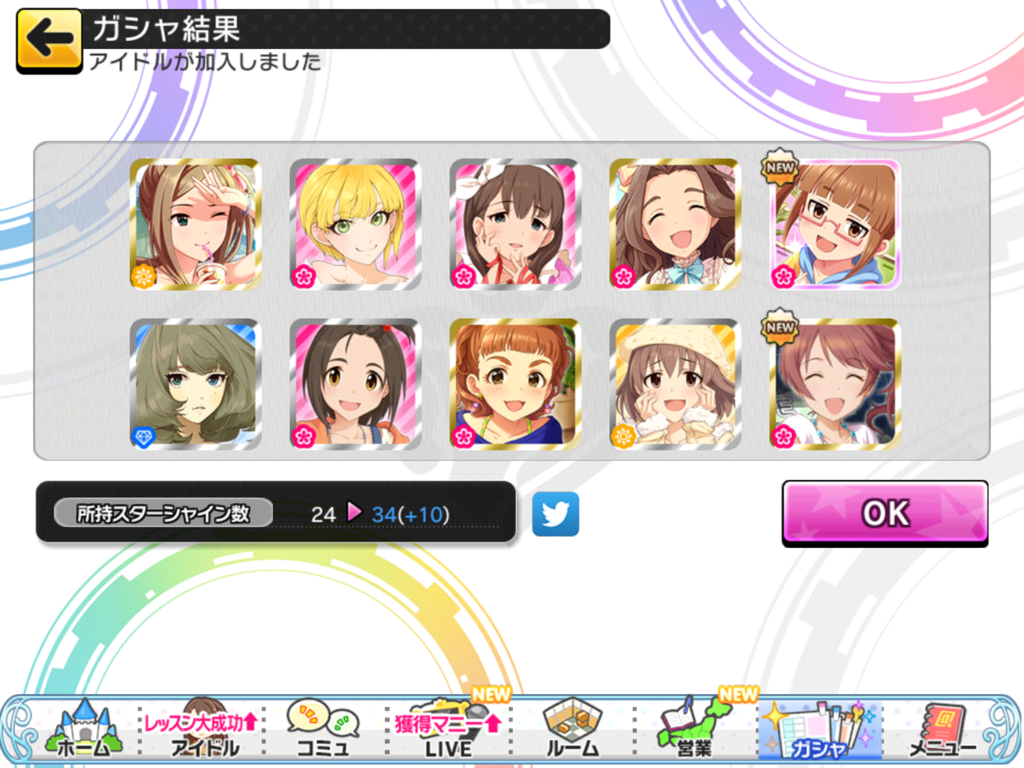Viewport: 1024px width, 768px height.
Task: Select the highlighted ガシャ tab
Action: [x=820, y=730]
